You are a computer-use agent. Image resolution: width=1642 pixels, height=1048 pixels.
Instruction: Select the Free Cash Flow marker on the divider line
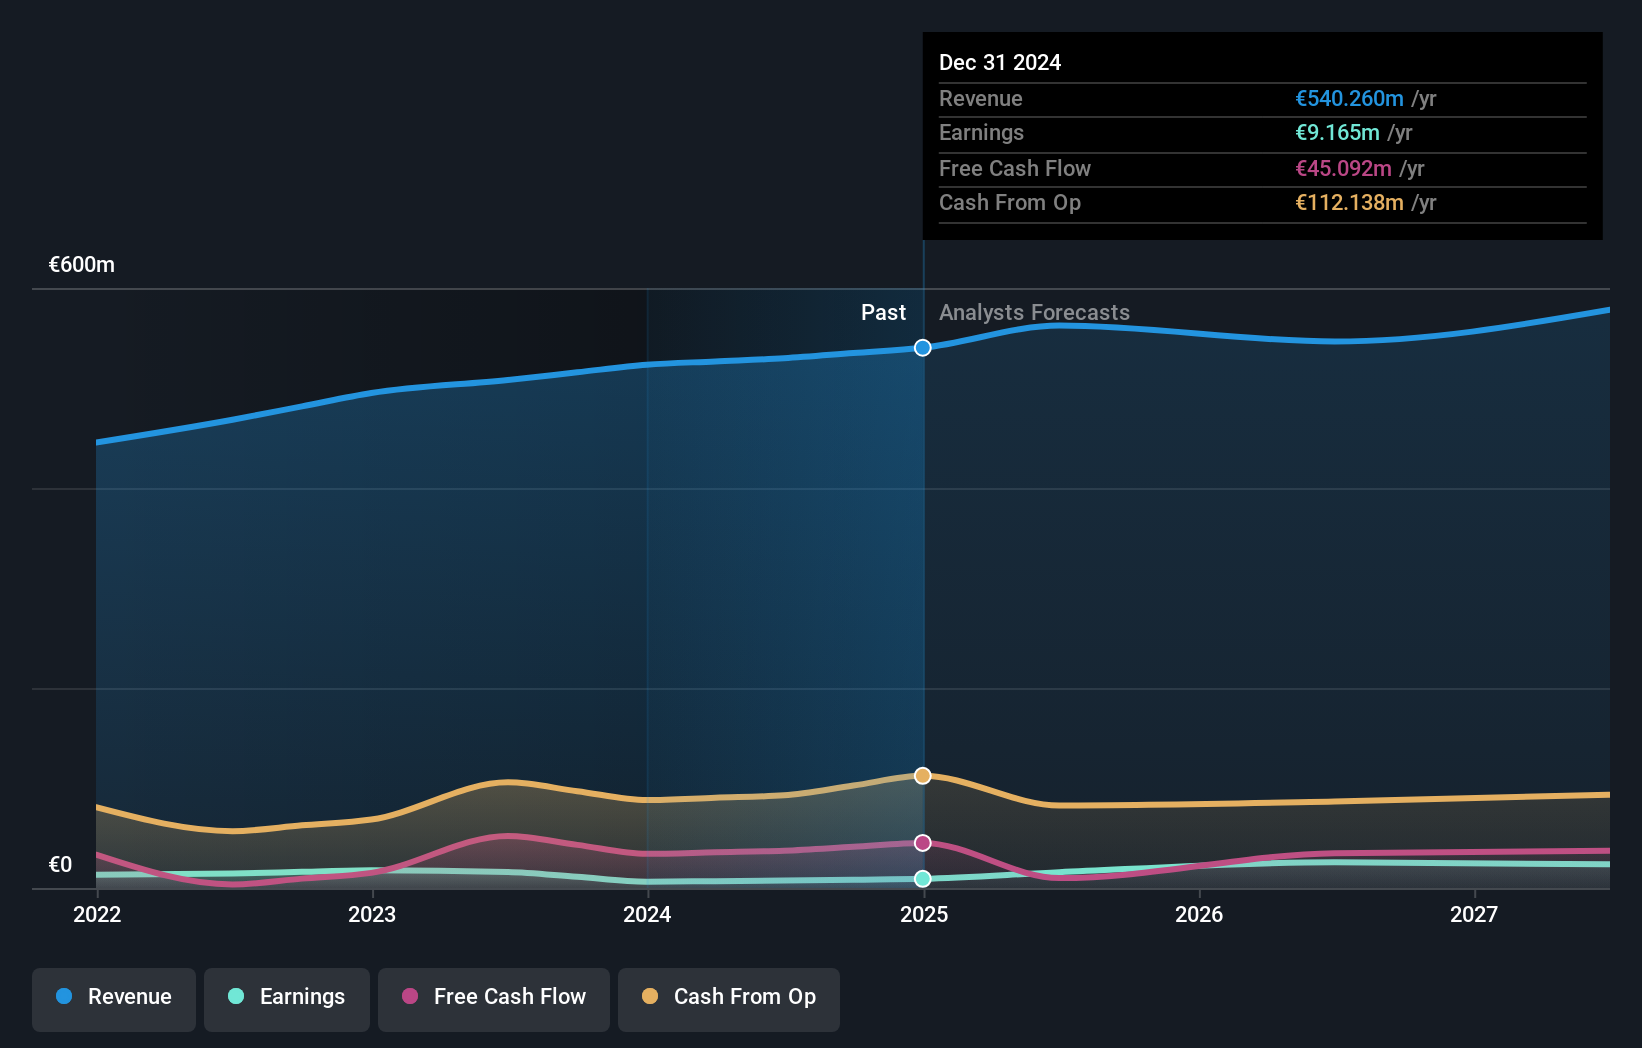[922, 843]
